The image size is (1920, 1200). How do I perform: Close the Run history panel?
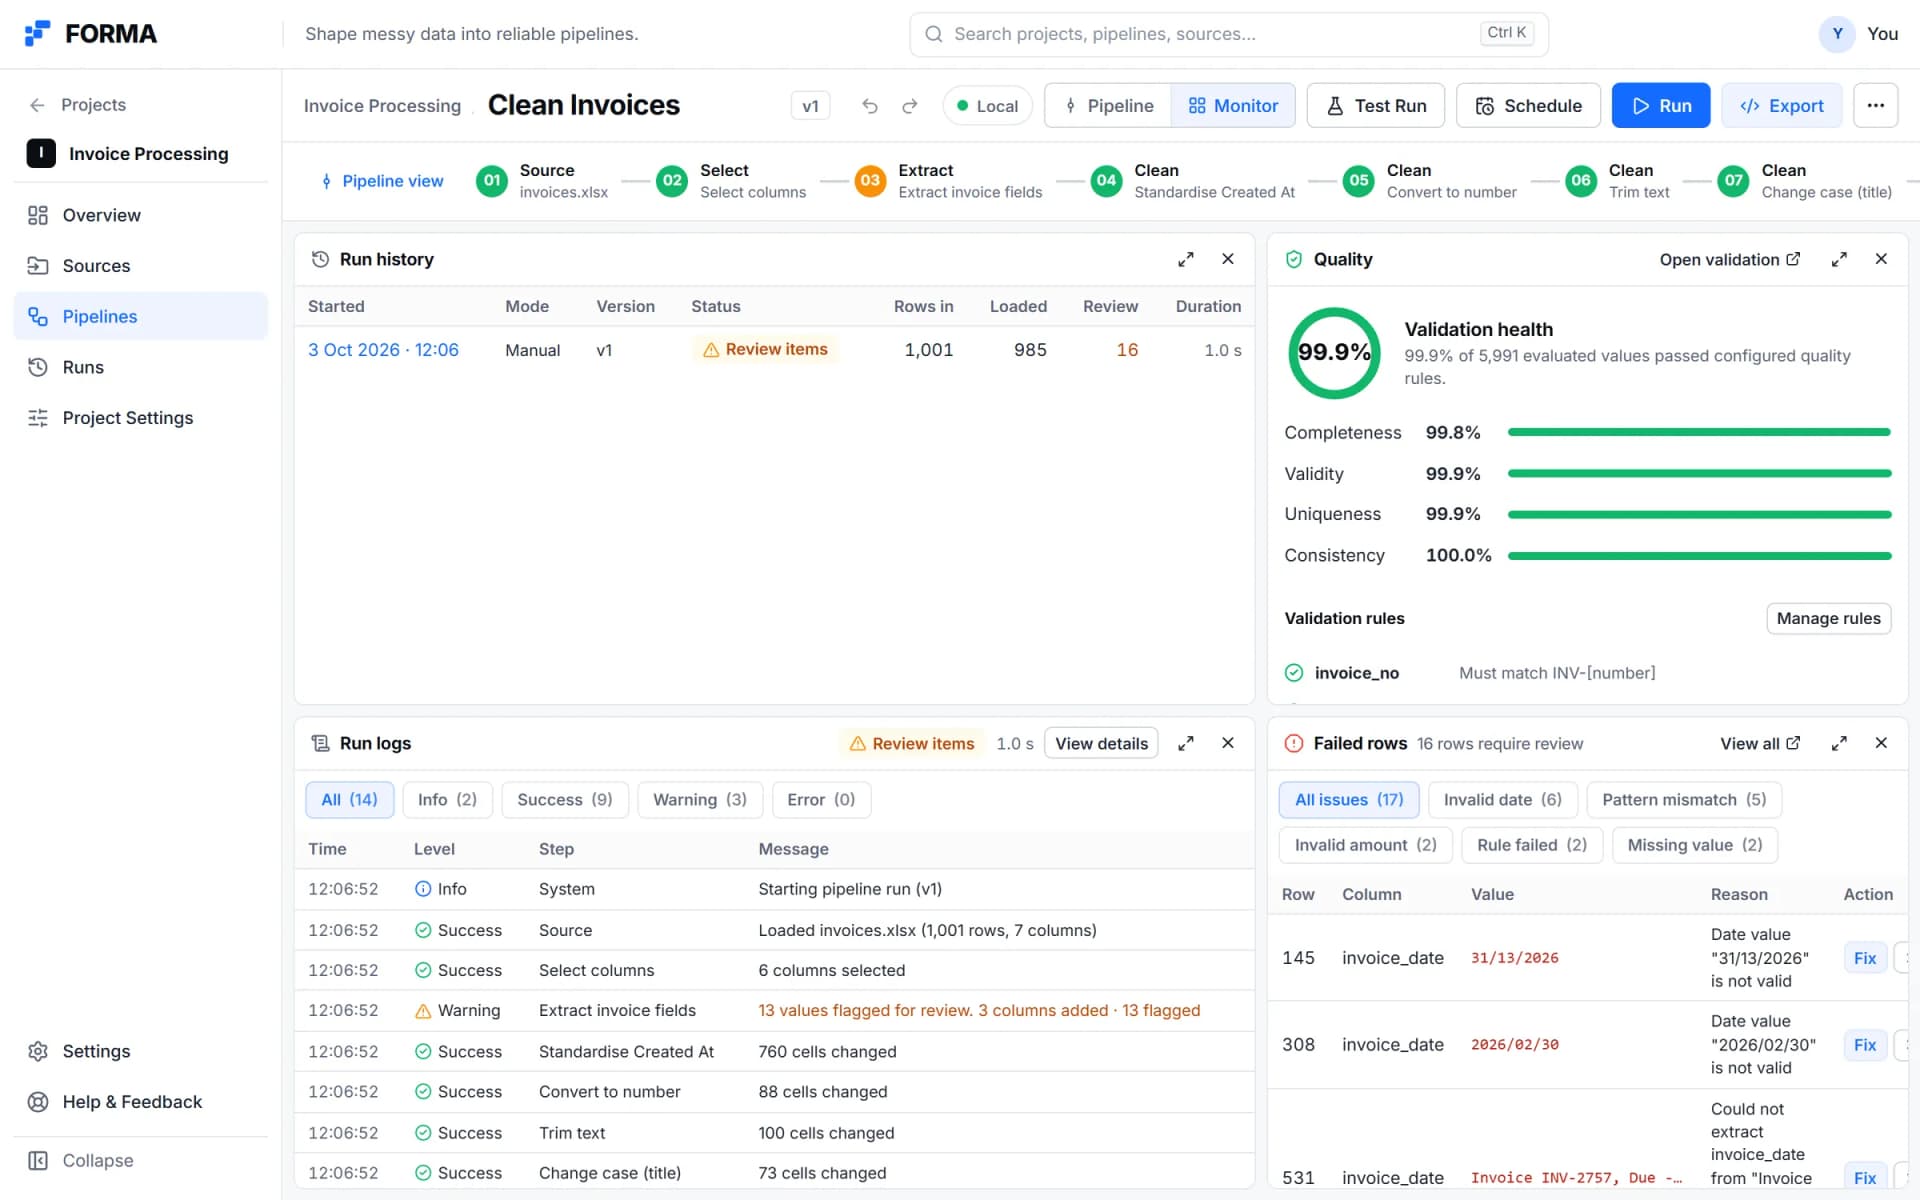click(x=1227, y=259)
